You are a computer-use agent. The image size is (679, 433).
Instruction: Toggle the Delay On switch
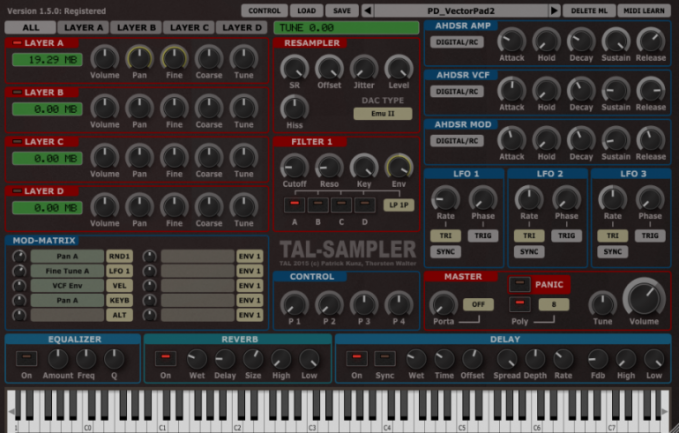[357, 358]
